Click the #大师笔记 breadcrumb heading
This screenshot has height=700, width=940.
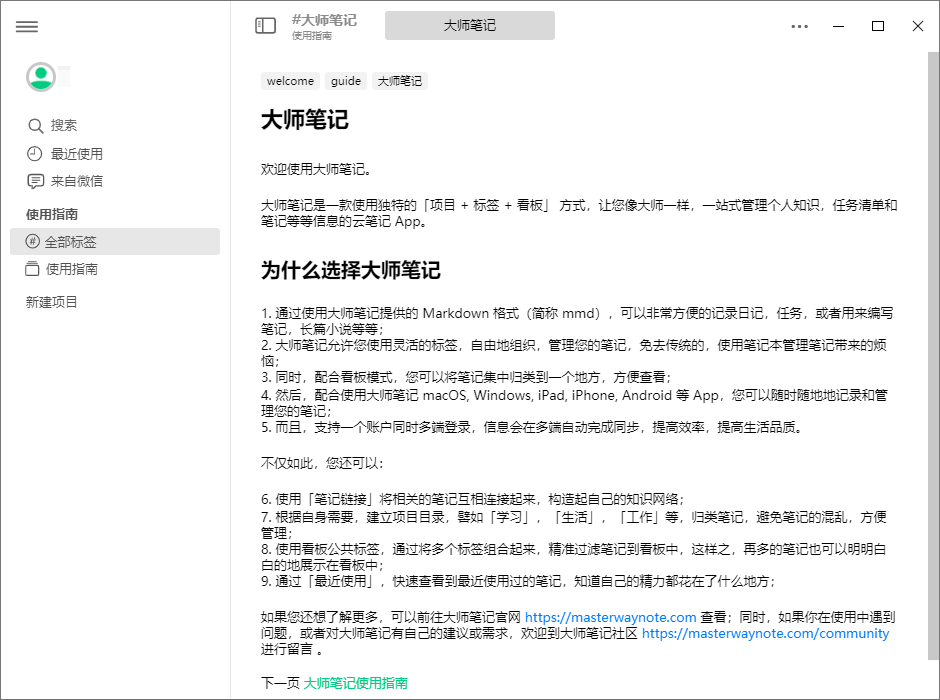[324, 20]
